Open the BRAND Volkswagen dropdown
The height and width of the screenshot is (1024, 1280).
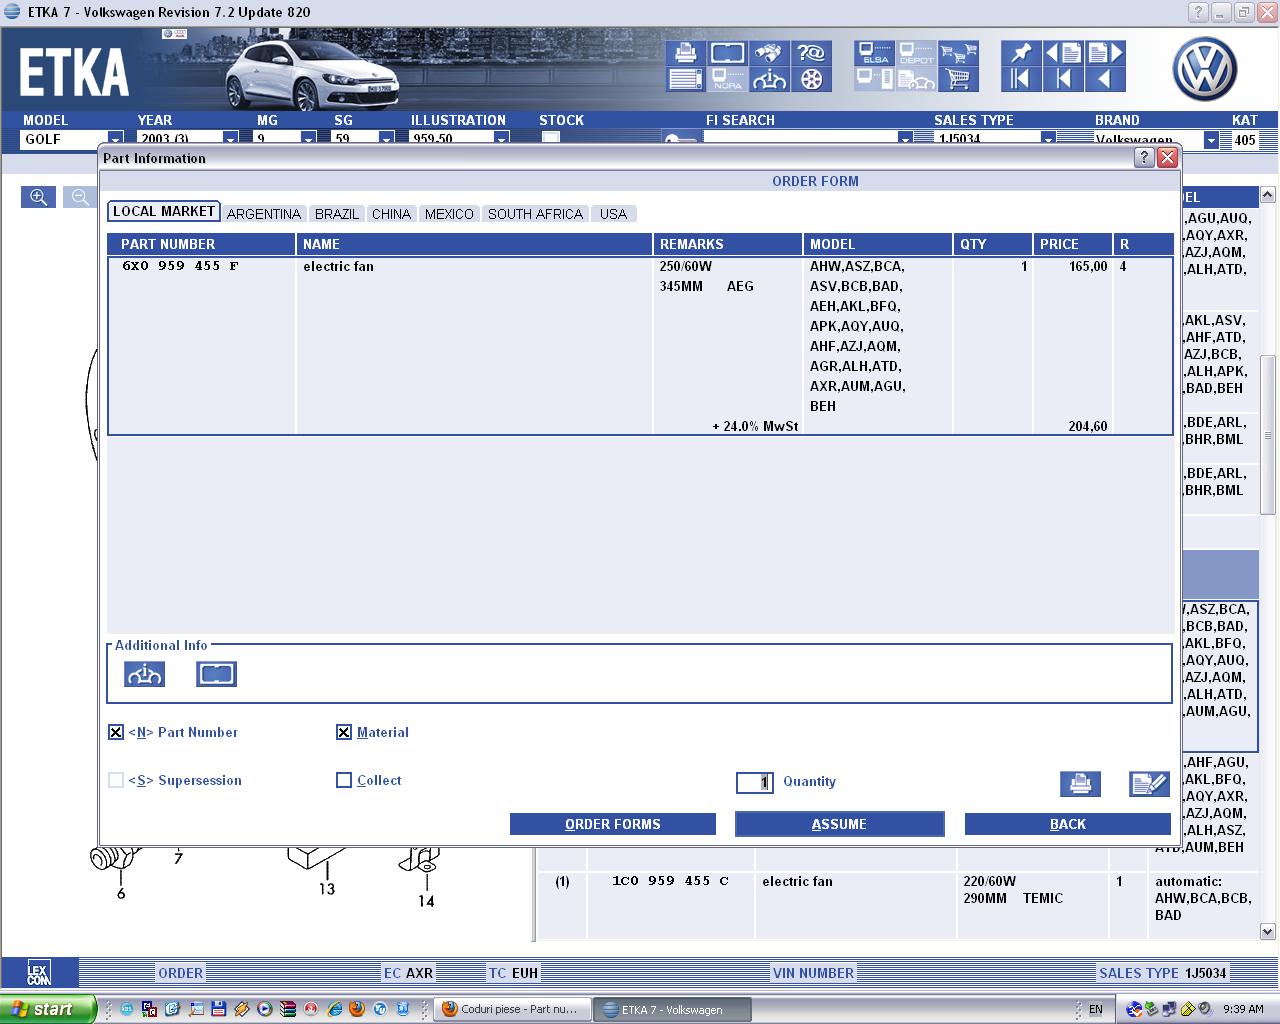pyautogui.click(x=1211, y=140)
